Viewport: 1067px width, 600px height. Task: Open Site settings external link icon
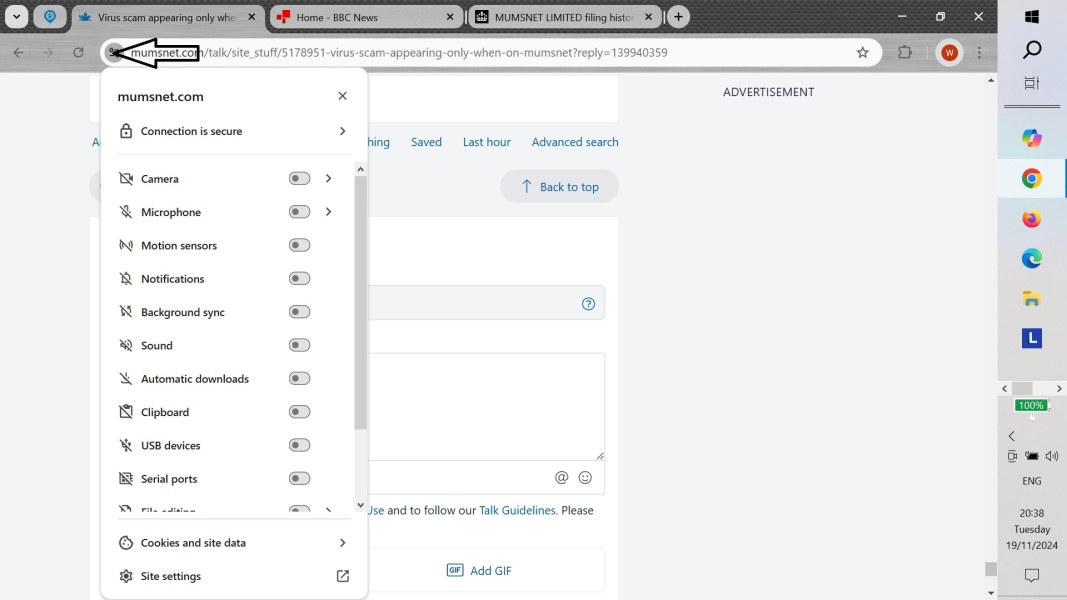[x=342, y=576]
